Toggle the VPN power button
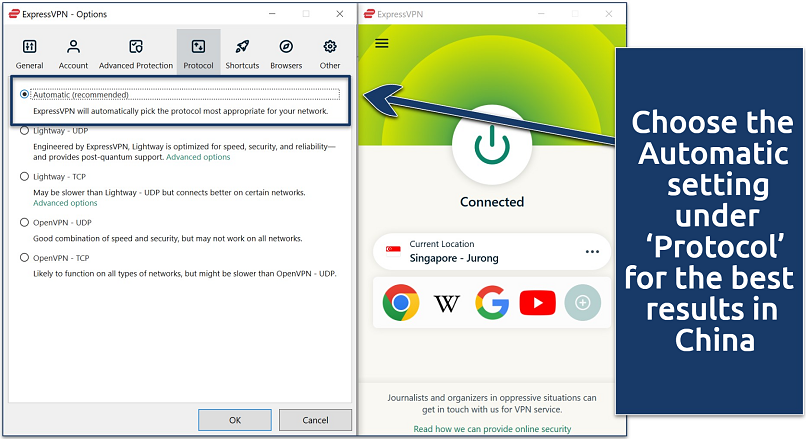 (492, 144)
